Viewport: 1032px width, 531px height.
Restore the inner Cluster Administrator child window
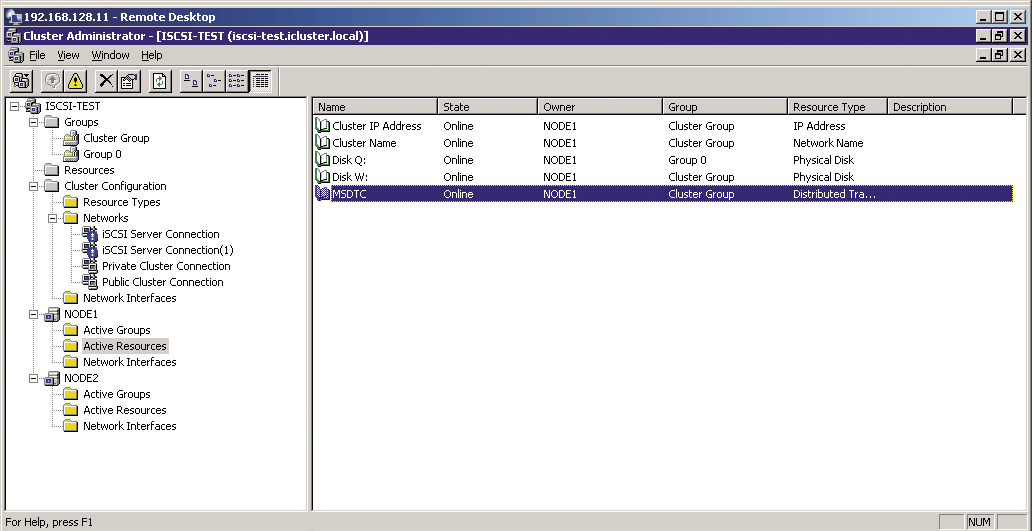[1000, 55]
